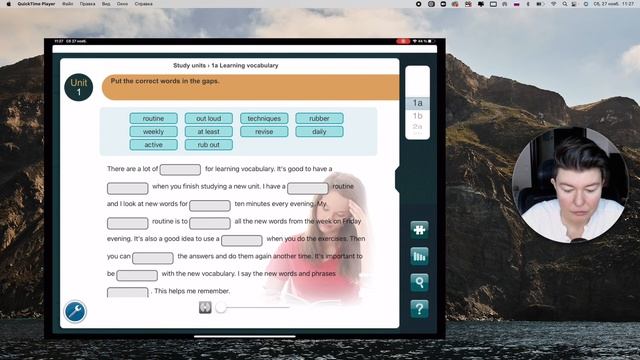640x360 pixels.
Task: Click the webcam video circle overlay
Action: click(570, 185)
